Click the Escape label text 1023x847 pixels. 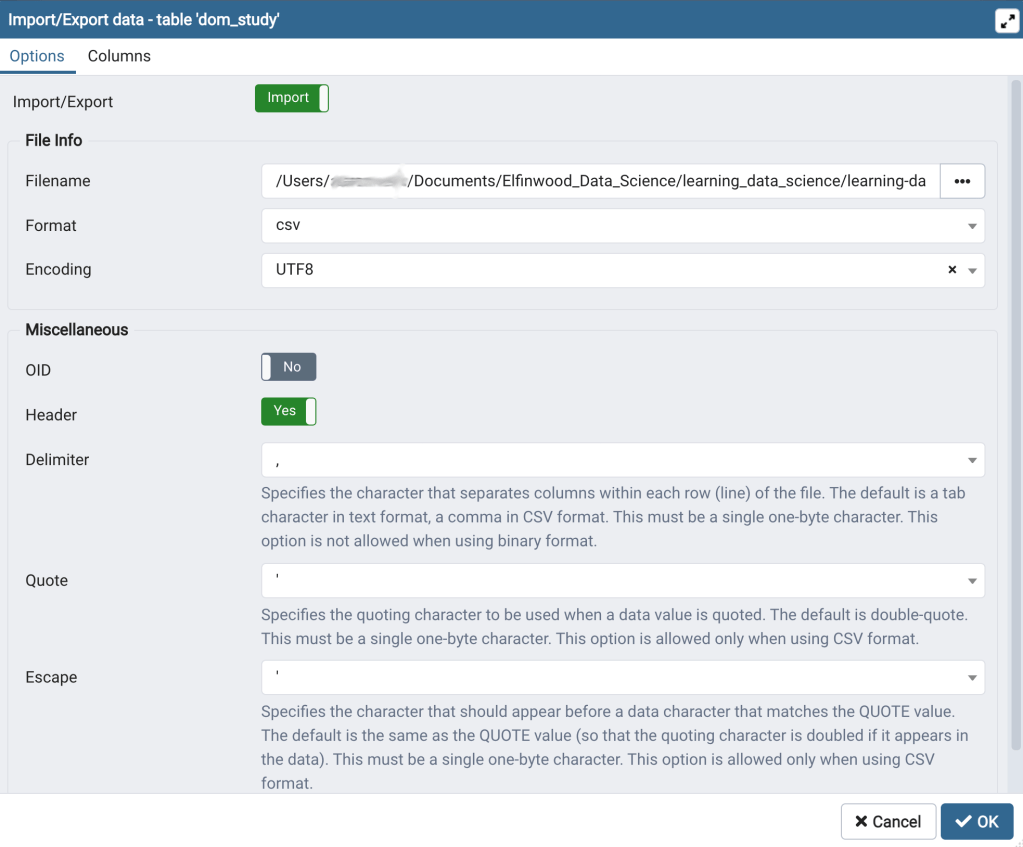[x=51, y=677]
